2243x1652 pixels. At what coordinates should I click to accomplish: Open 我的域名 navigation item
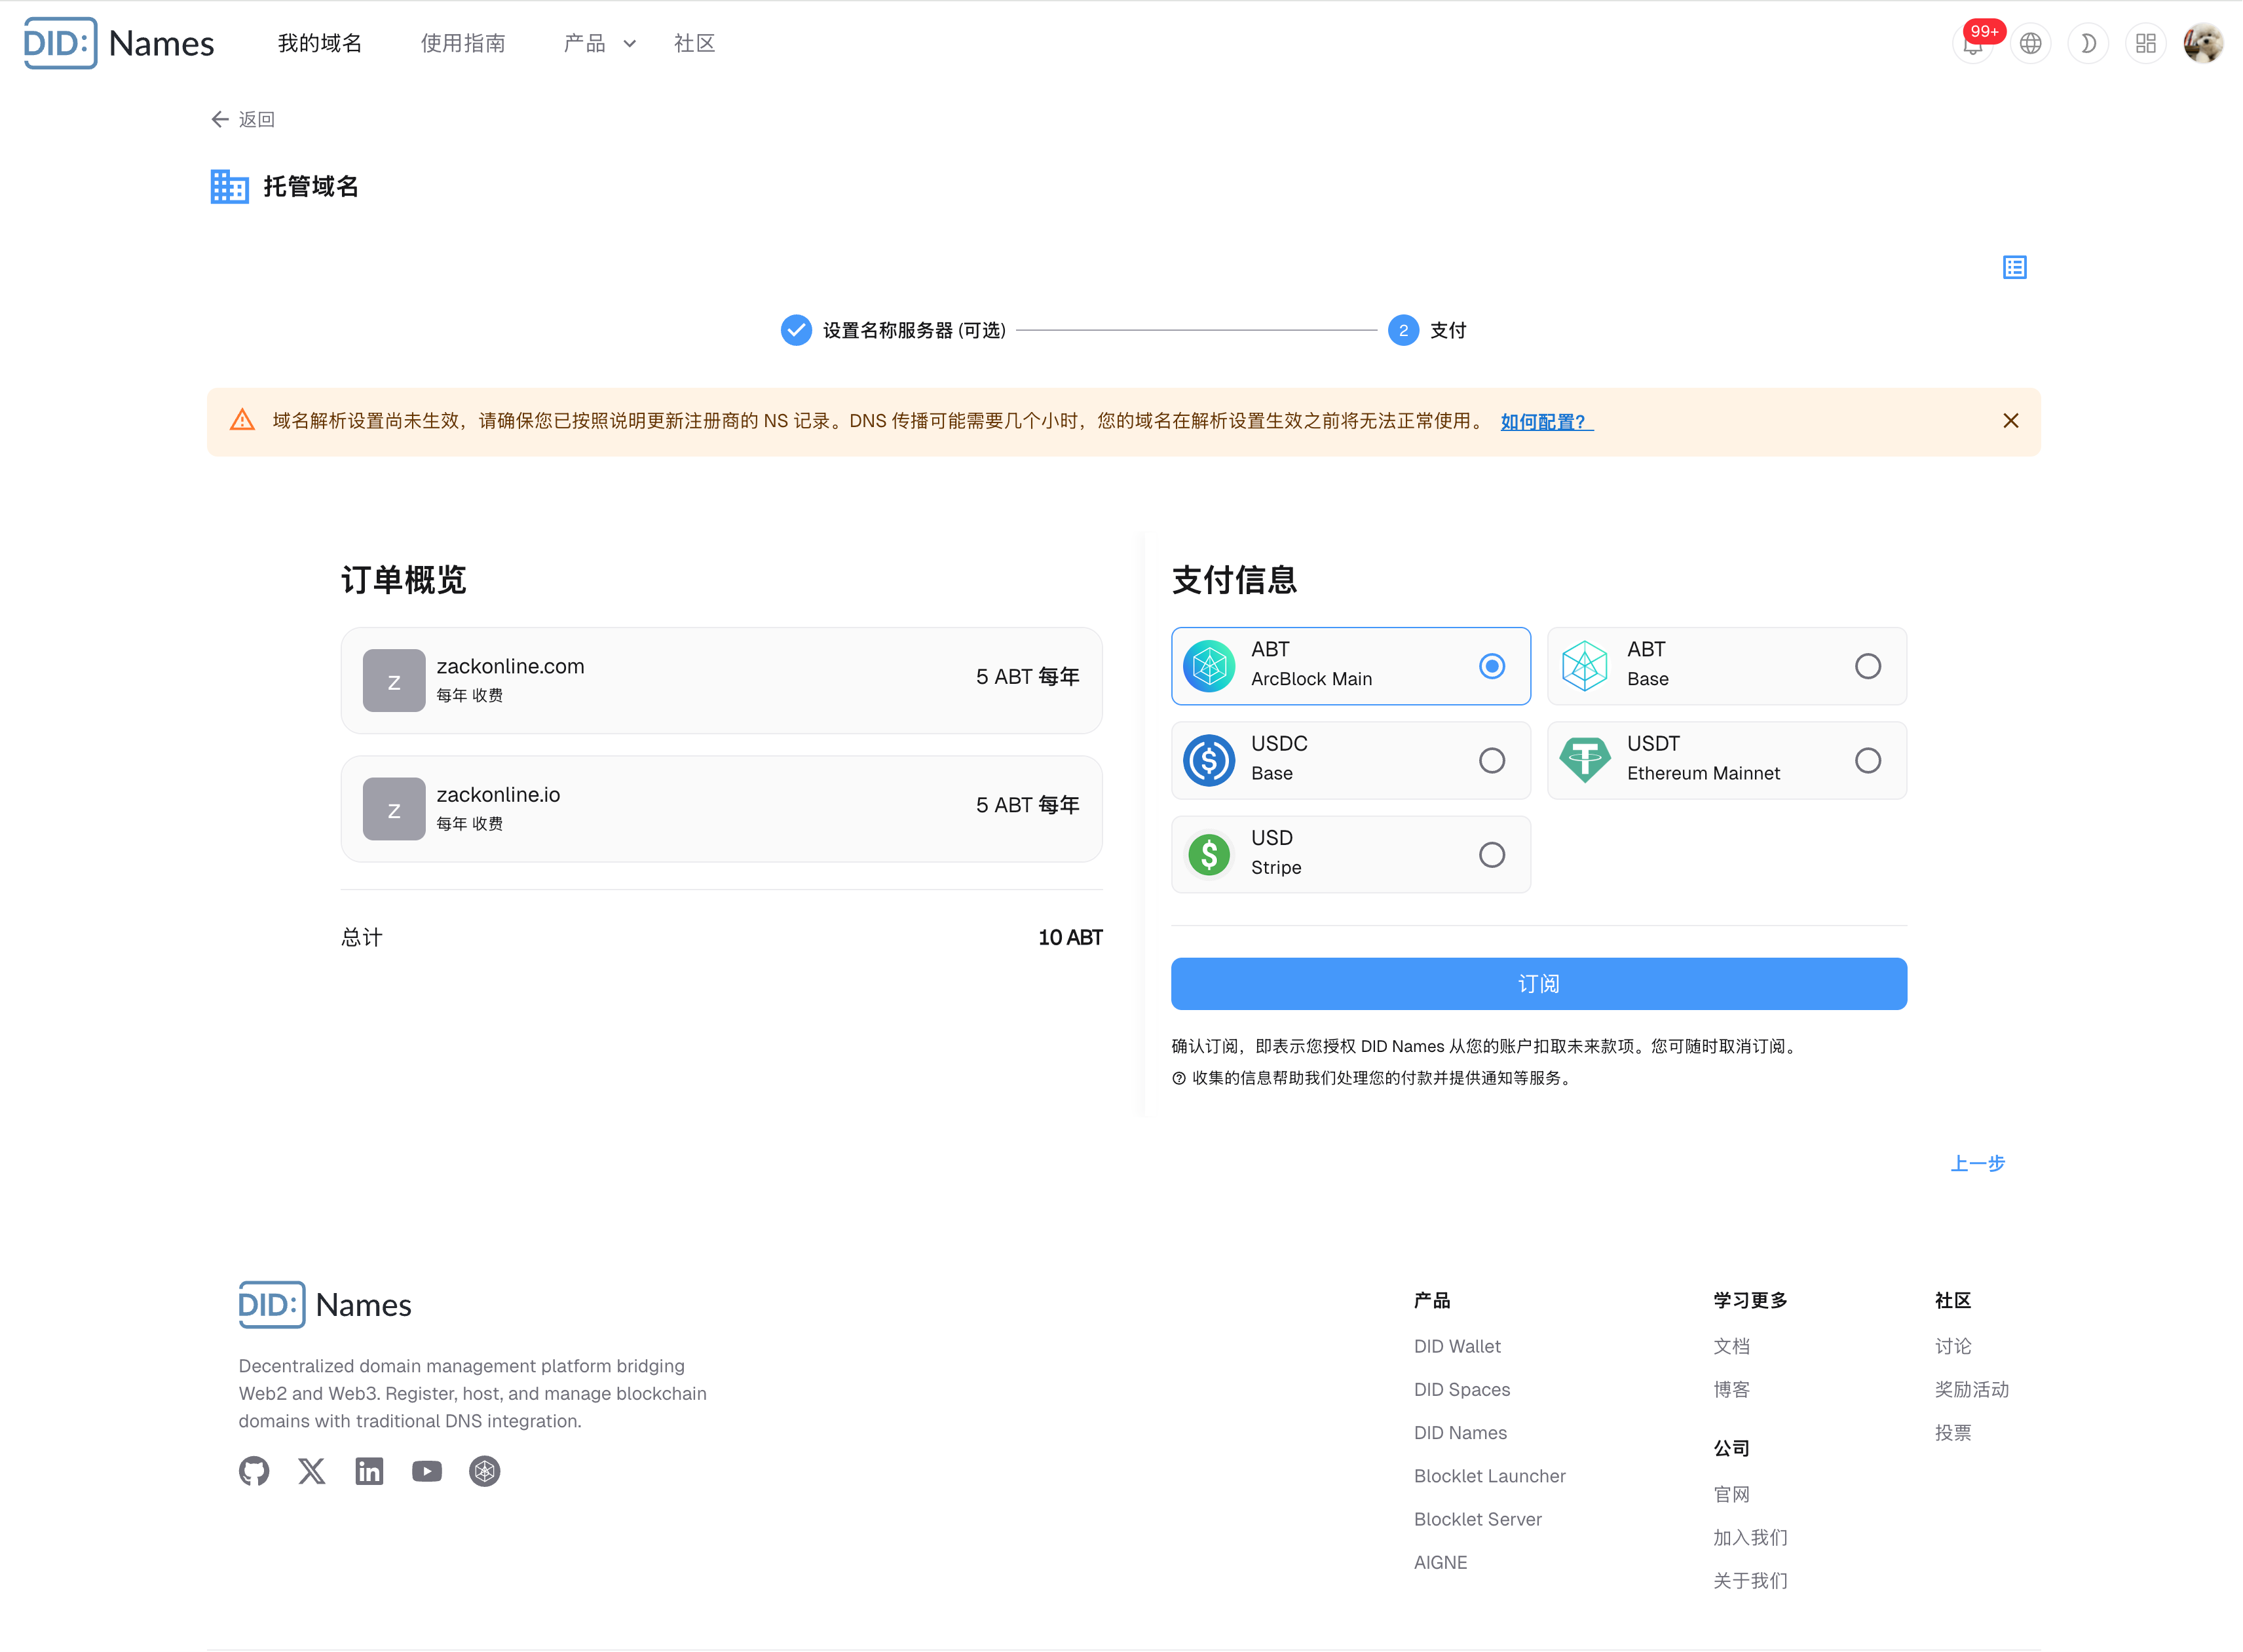pos(320,44)
